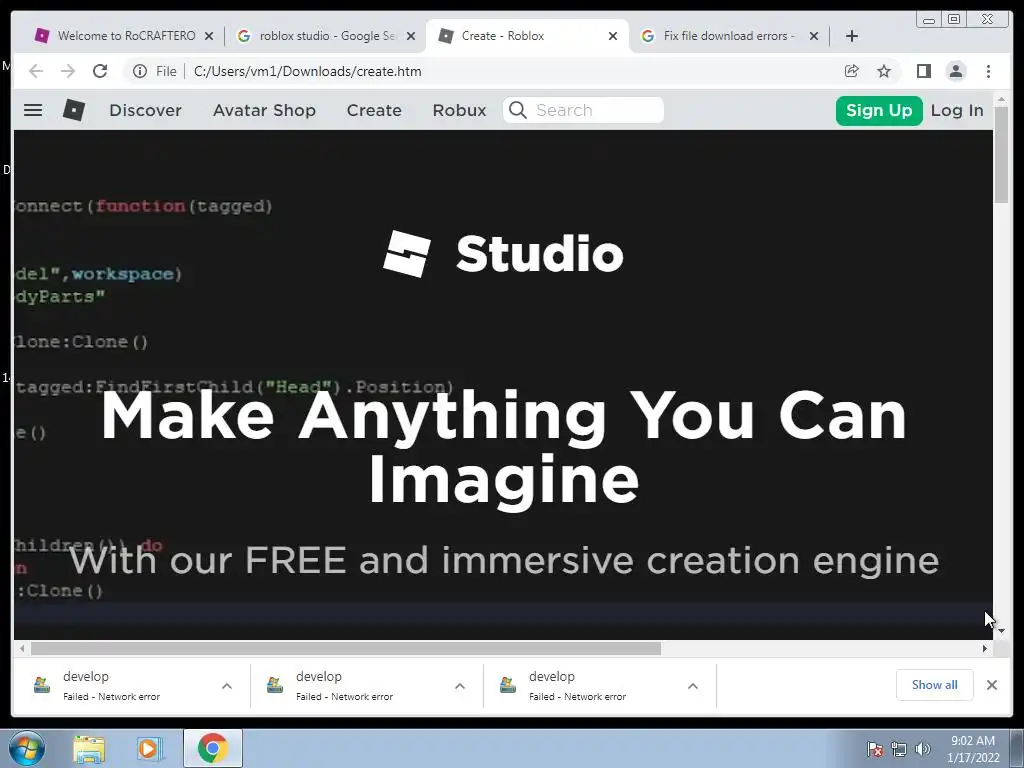Reload the current page
The width and height of the screenshot is (1024, 768).
[100, 71]
